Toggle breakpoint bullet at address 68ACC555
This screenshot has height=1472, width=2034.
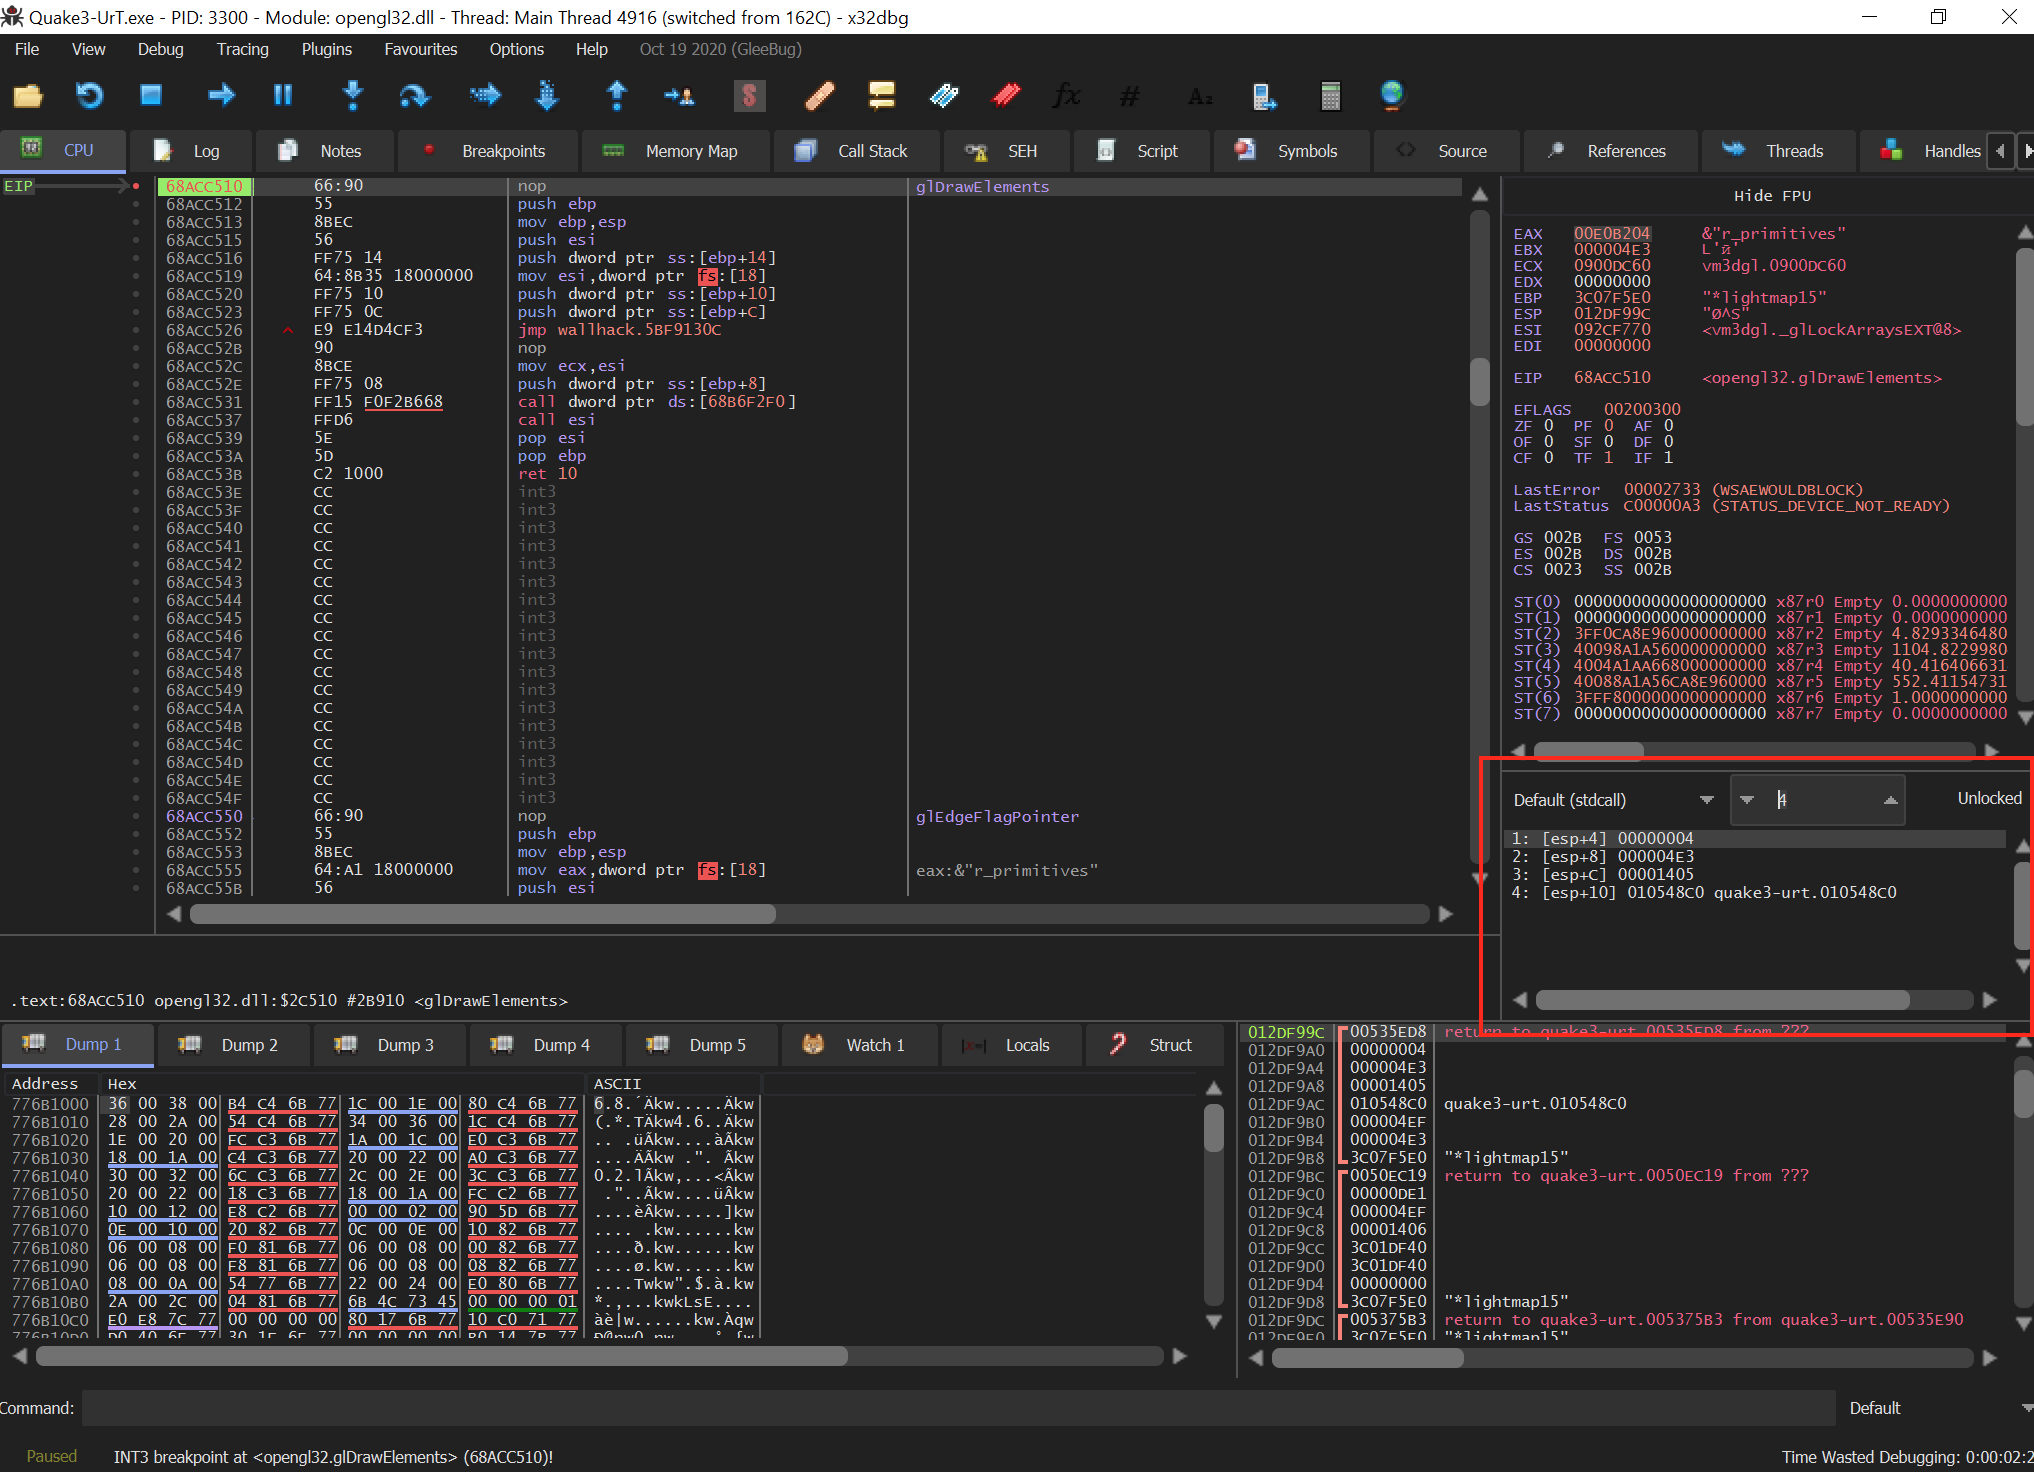click(136, 870)
